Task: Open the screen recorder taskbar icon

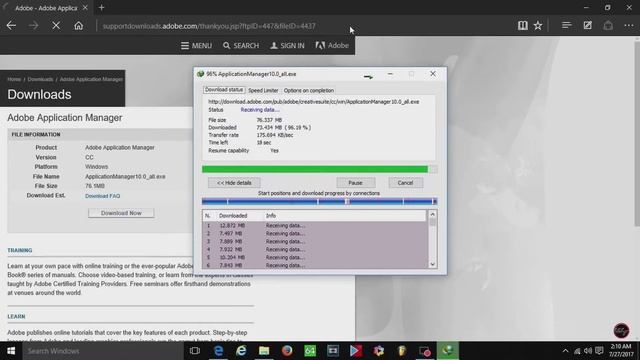Action: pos(424,351)
